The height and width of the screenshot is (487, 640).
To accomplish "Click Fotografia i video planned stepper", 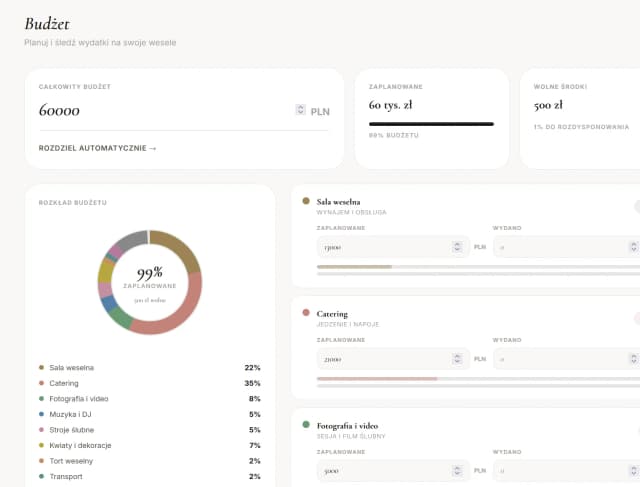I will tap(457, 470).
